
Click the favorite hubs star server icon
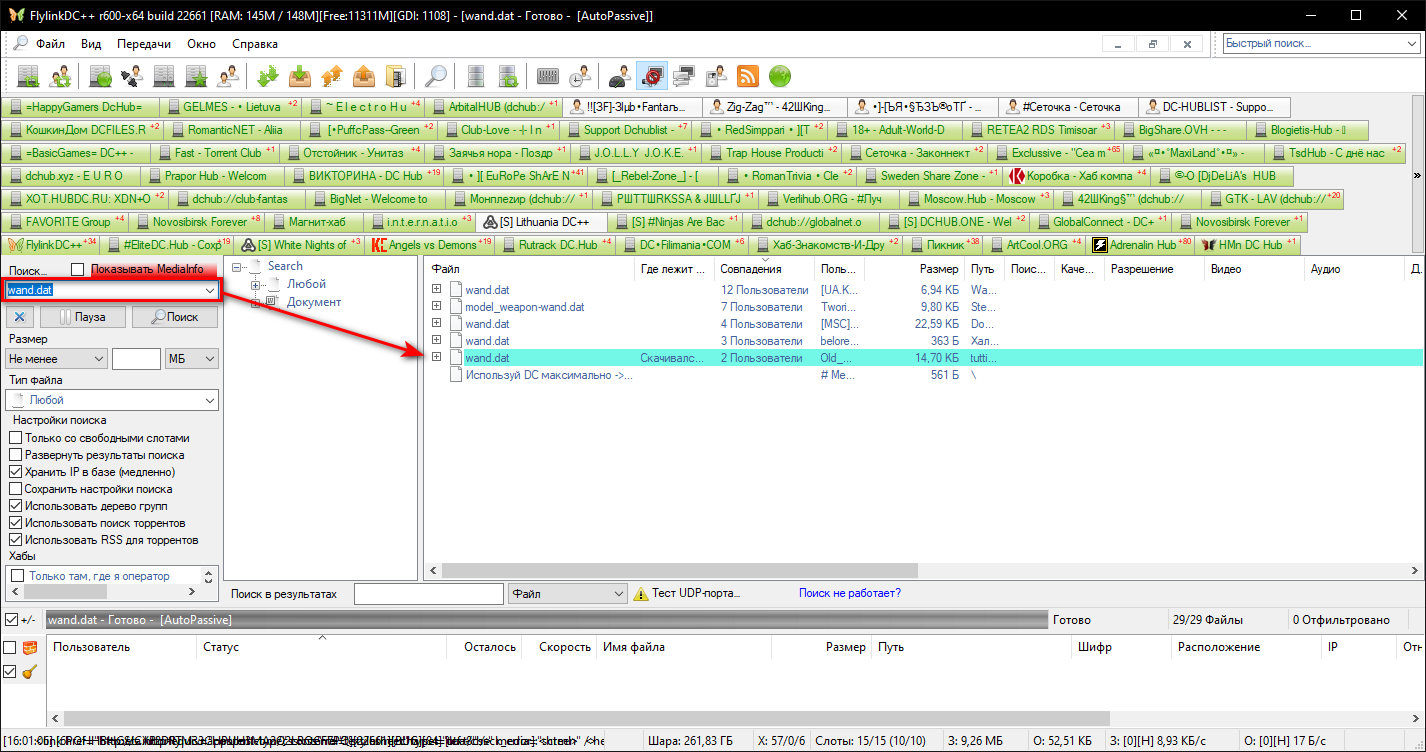click(x=197, y=76)
